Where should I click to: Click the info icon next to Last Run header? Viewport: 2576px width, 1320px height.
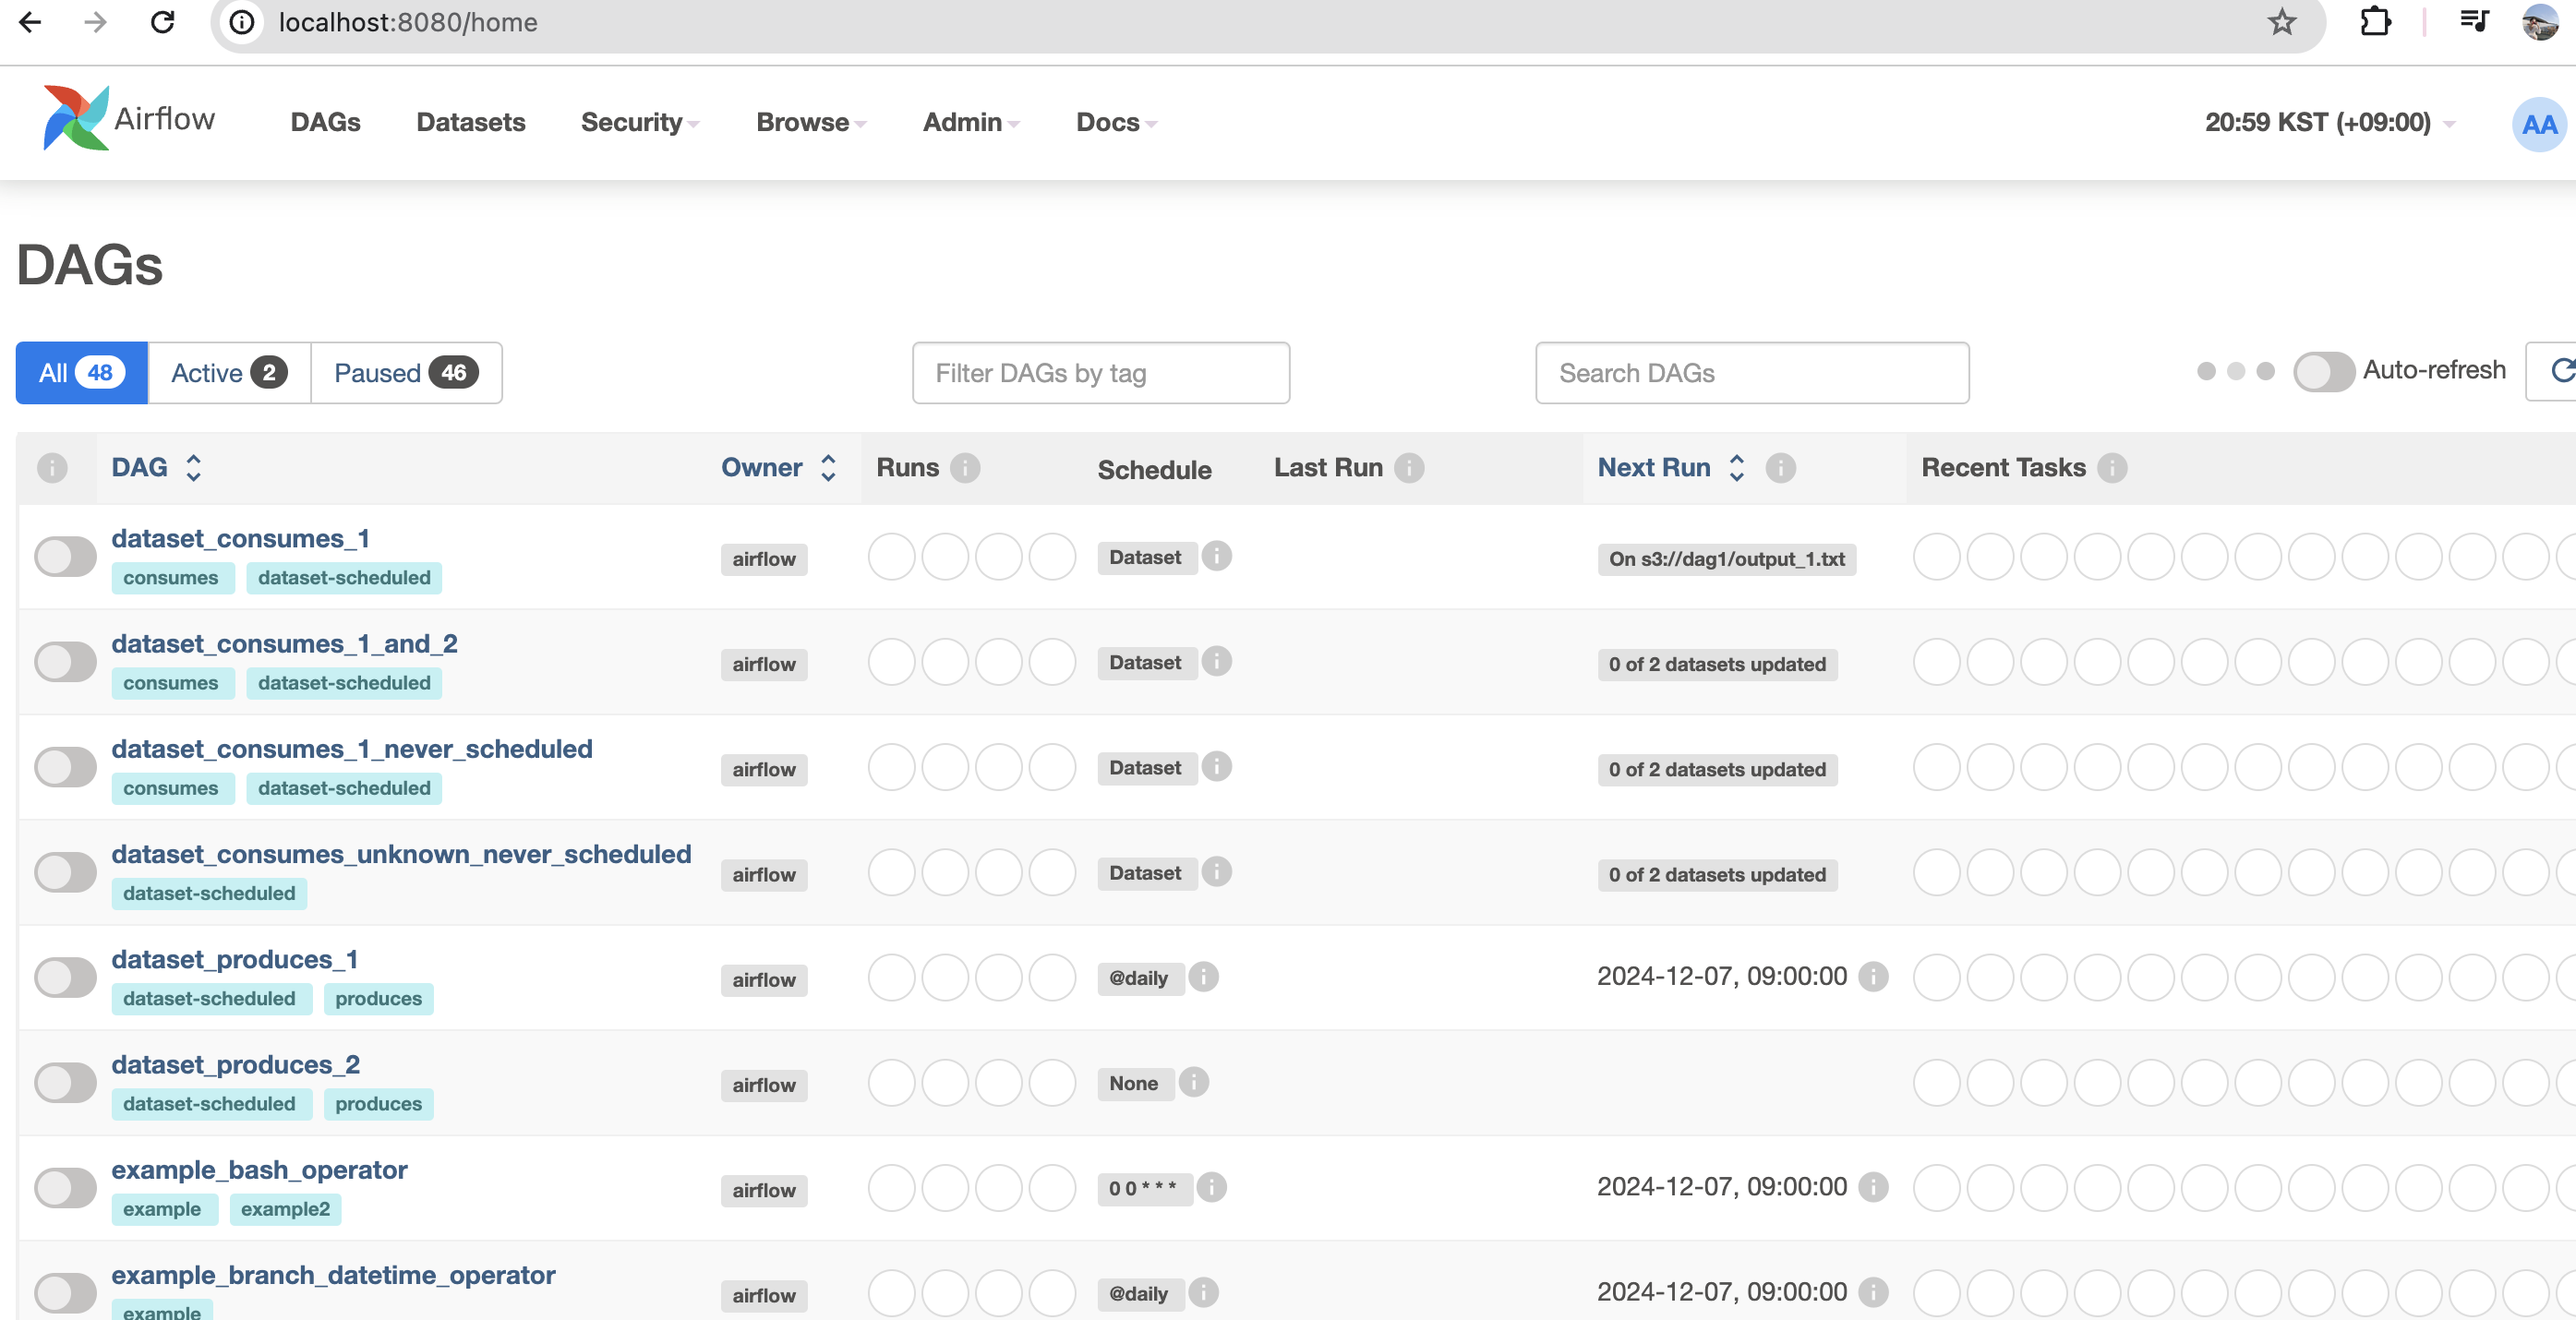[x=1409, y=467]
